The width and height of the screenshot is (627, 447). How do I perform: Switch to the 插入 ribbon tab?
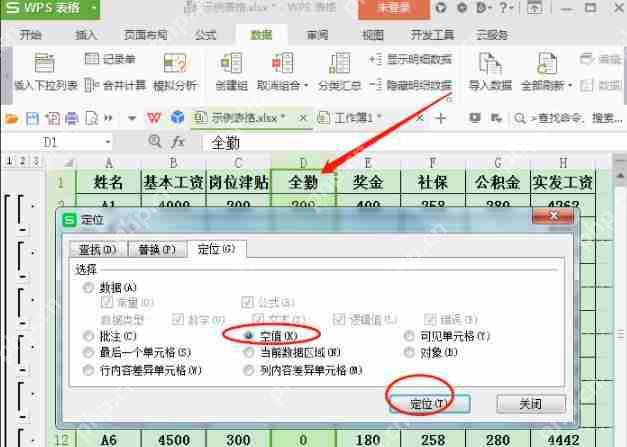click(x=86, y=35)
